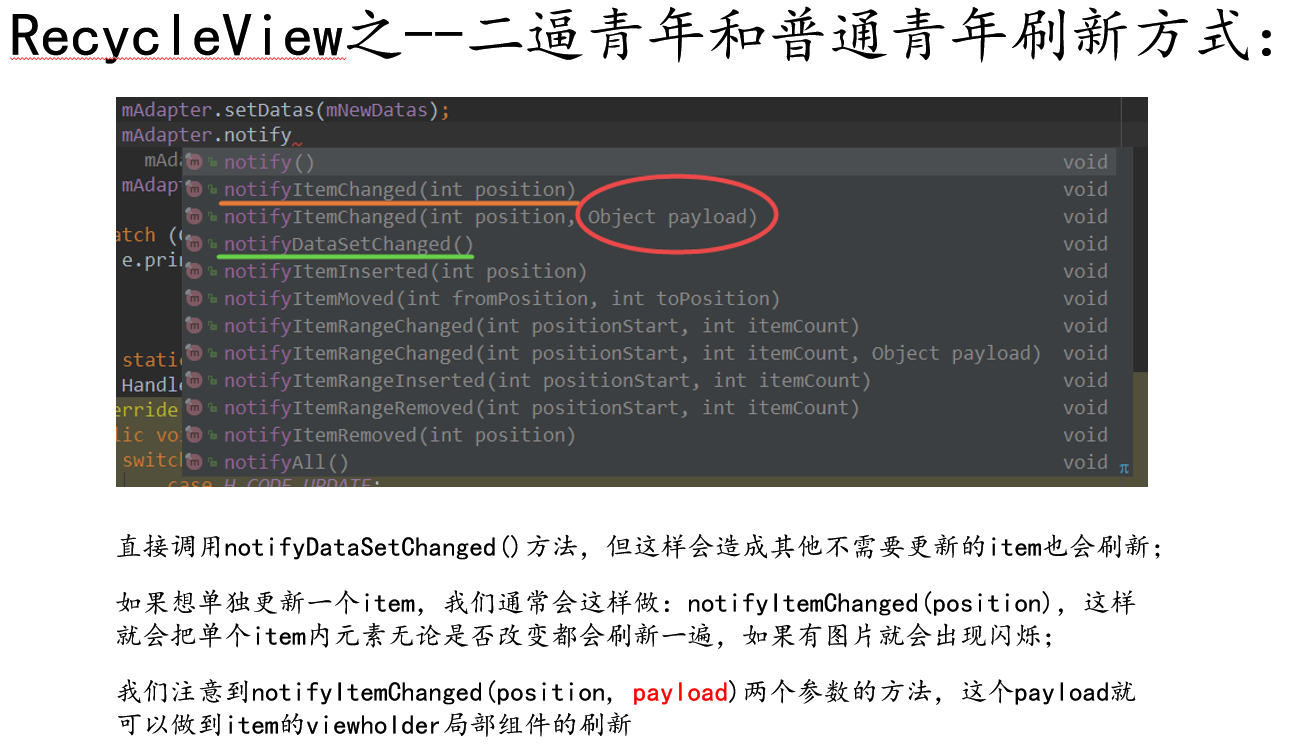Select notifyItemRemoved(int position) entry
This screenshot has width=1315, height=751.
pyautogui.click(x=649, y=435)
